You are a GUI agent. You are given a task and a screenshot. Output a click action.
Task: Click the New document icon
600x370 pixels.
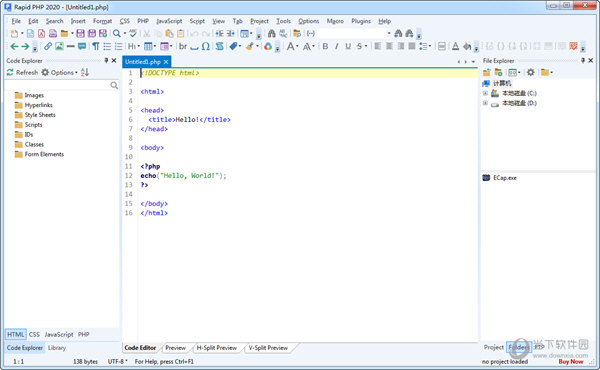(x=14, y=34)
